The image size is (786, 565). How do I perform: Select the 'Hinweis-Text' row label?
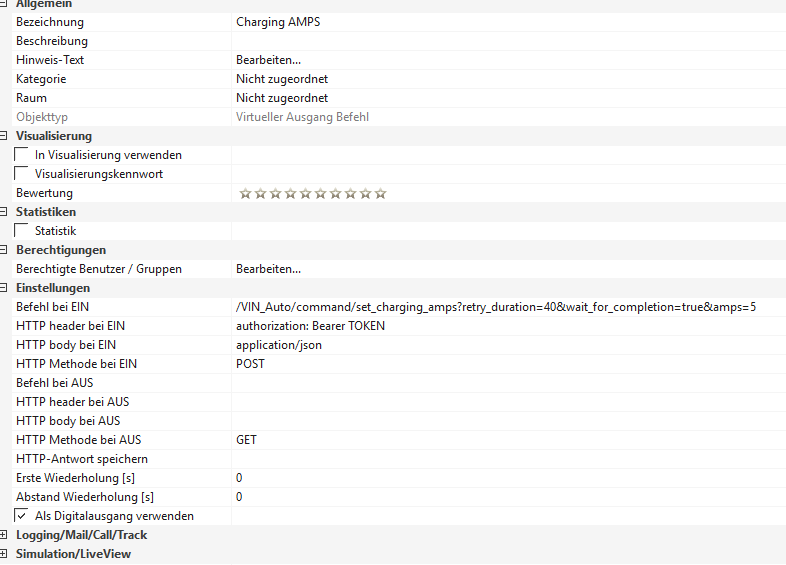point(50,60)
